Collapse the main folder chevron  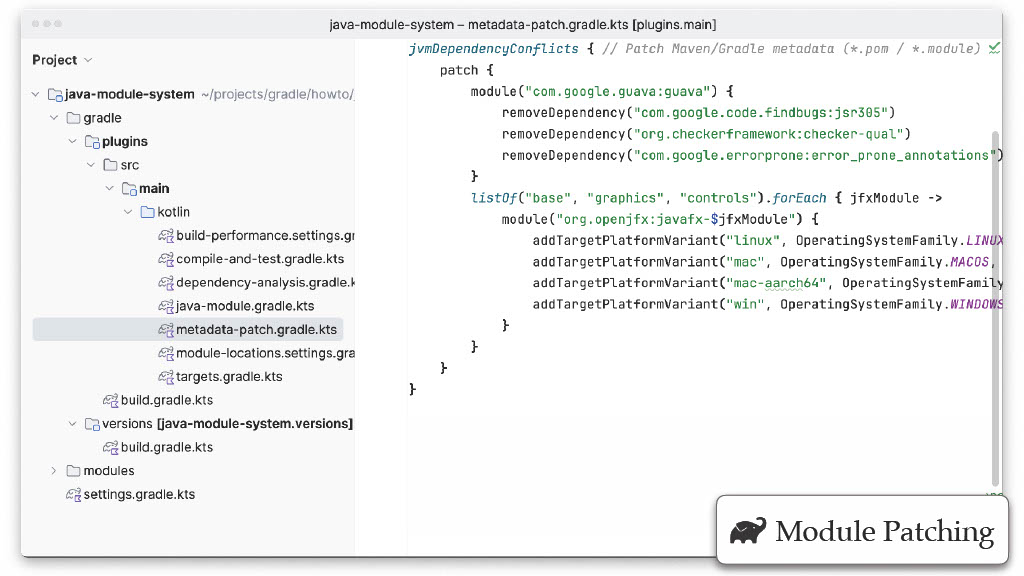click(x=109, y=189)
